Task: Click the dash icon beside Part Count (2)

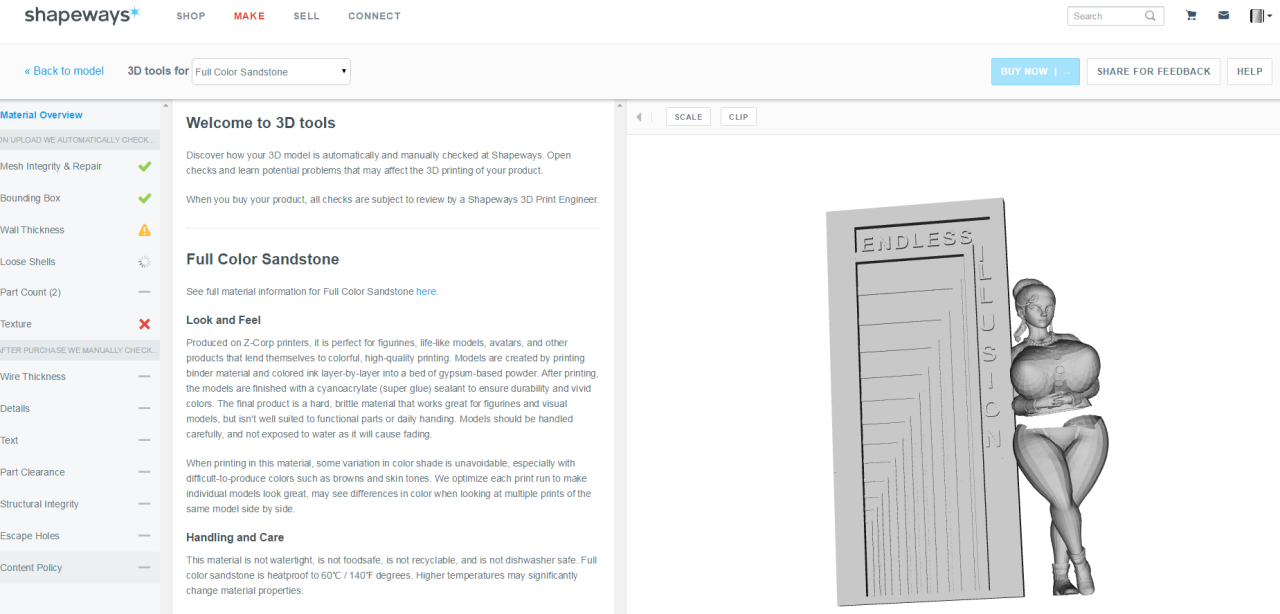Action: click(x=144, y=292)
